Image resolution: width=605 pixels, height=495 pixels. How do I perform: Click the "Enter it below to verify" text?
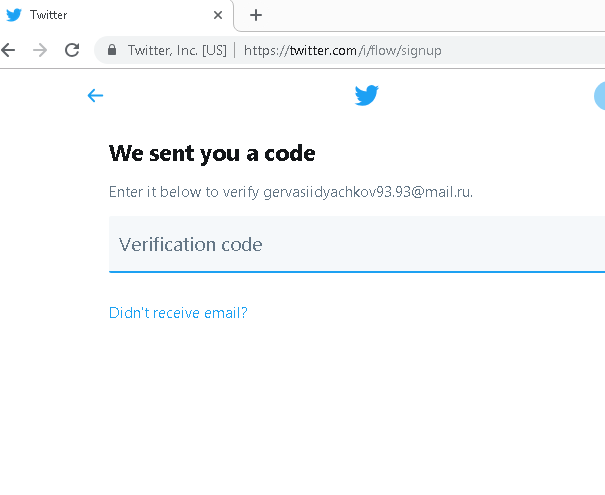pyautogui.click(x=183, y=192)
